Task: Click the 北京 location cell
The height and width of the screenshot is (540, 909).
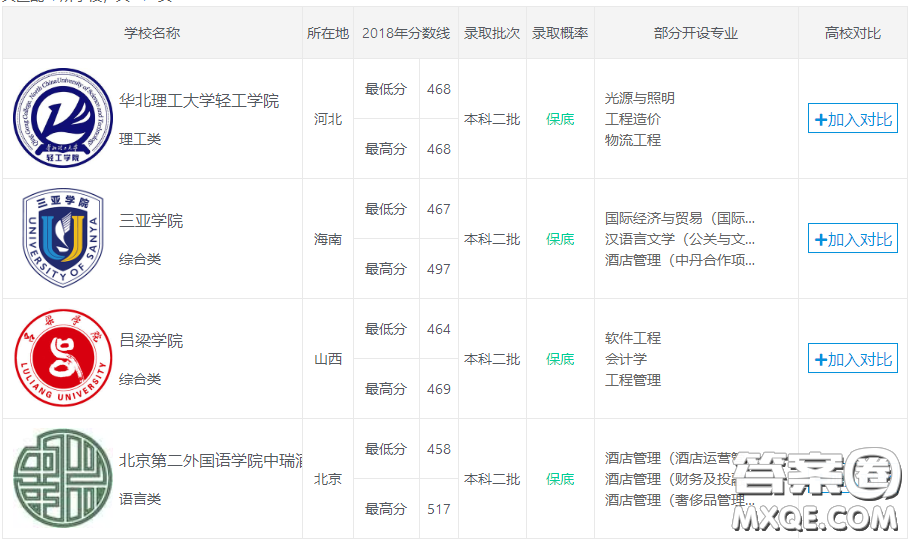Action: click(x=328, y=479)
